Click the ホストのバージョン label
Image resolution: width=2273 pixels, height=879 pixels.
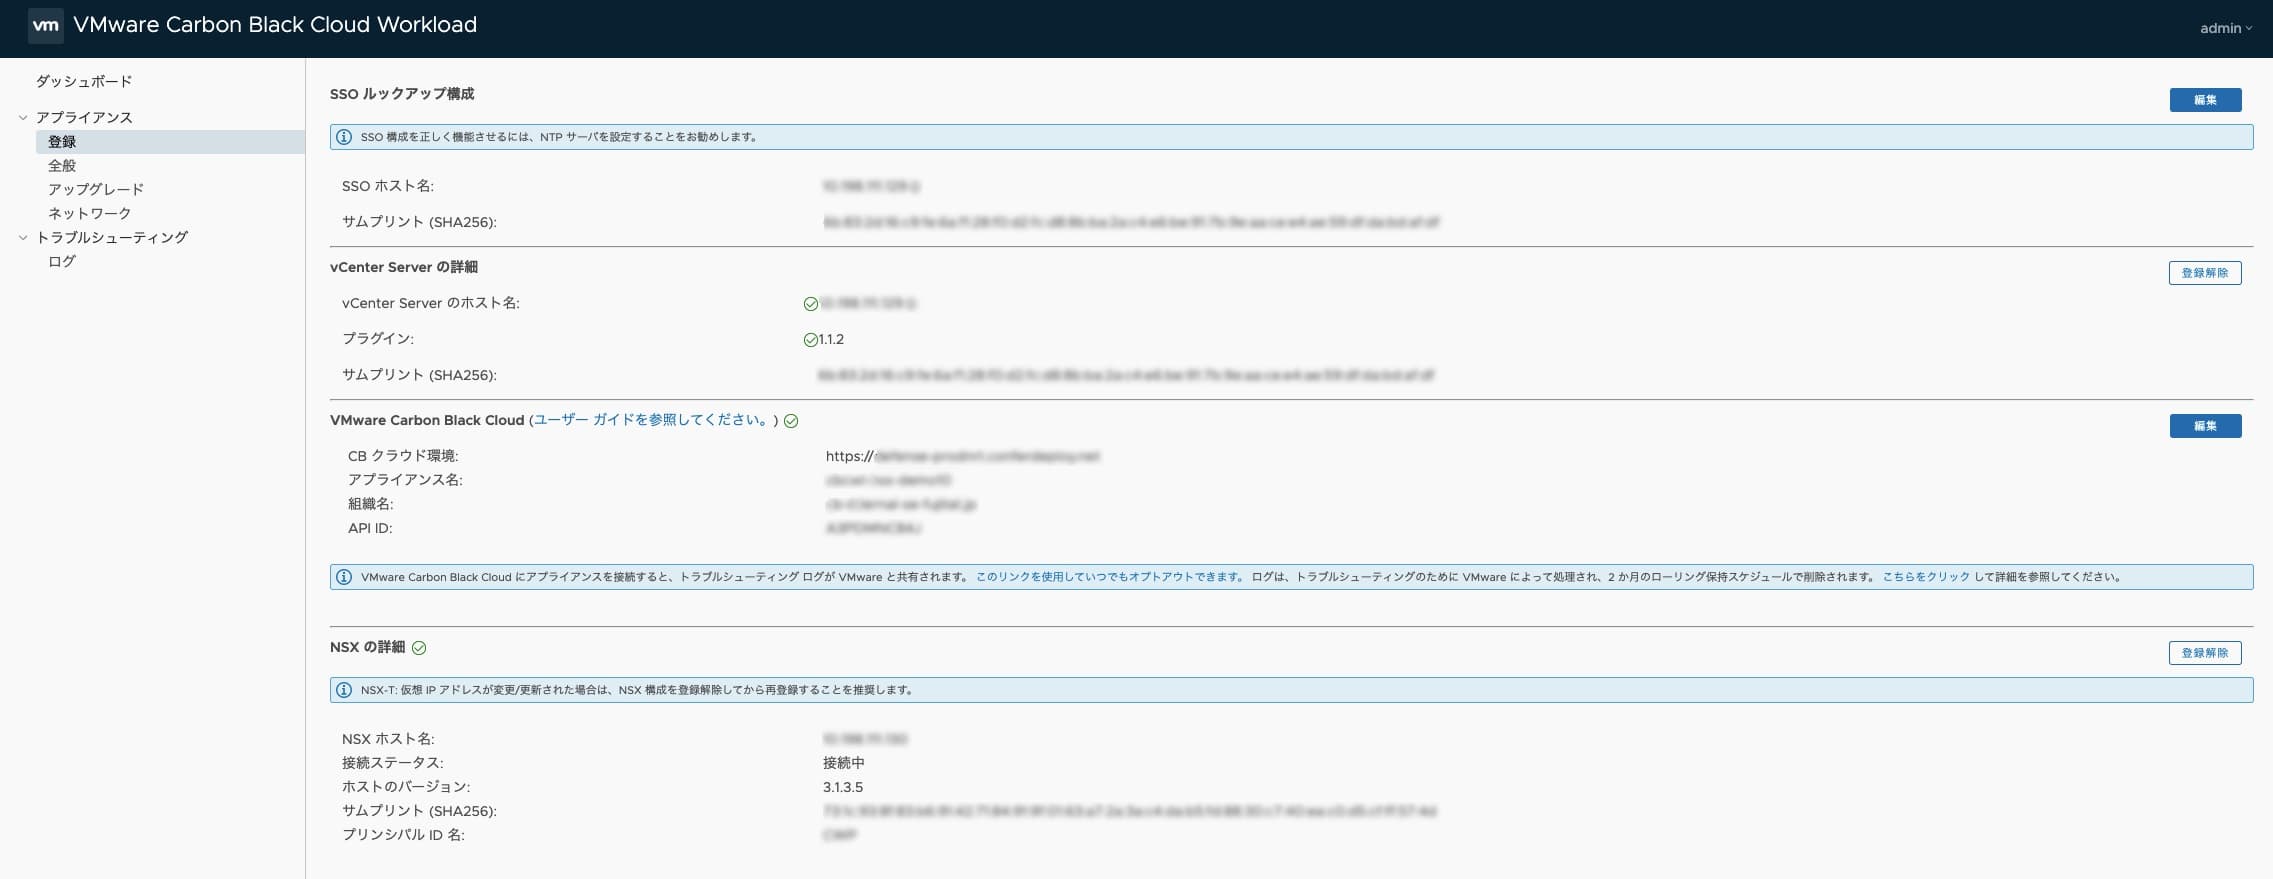(x=406, y=787)
